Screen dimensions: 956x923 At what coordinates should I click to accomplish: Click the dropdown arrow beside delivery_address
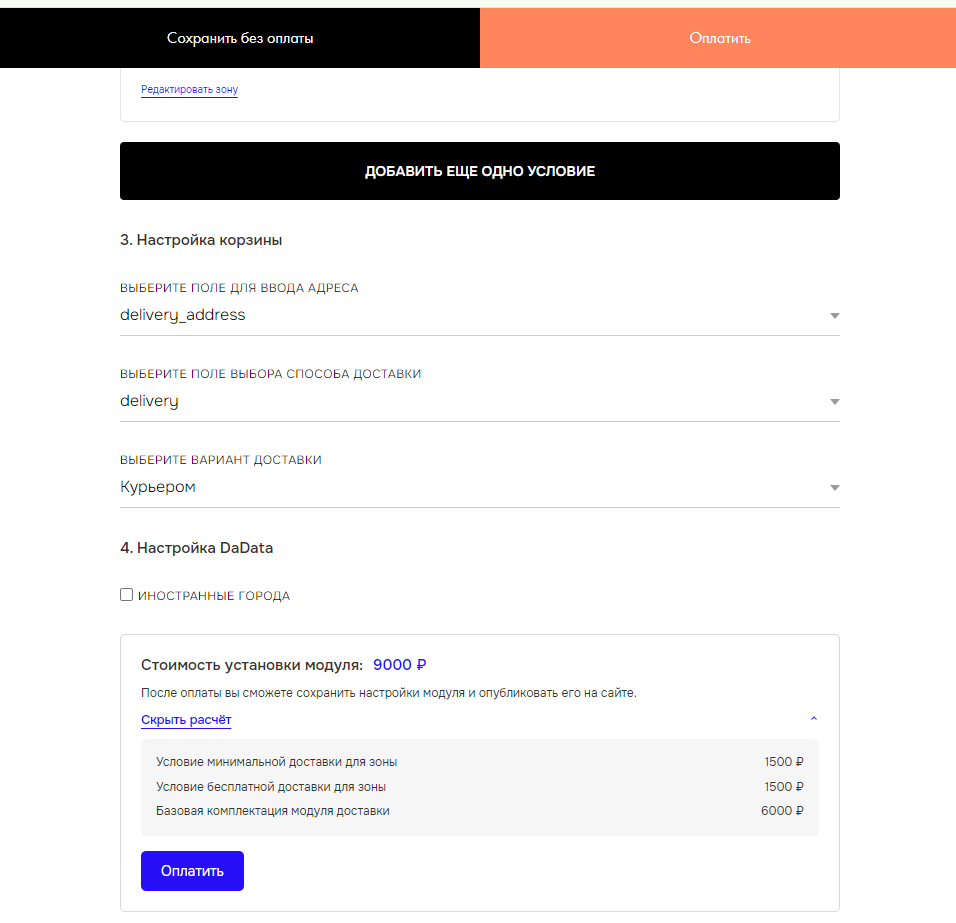tap(834, 316)
